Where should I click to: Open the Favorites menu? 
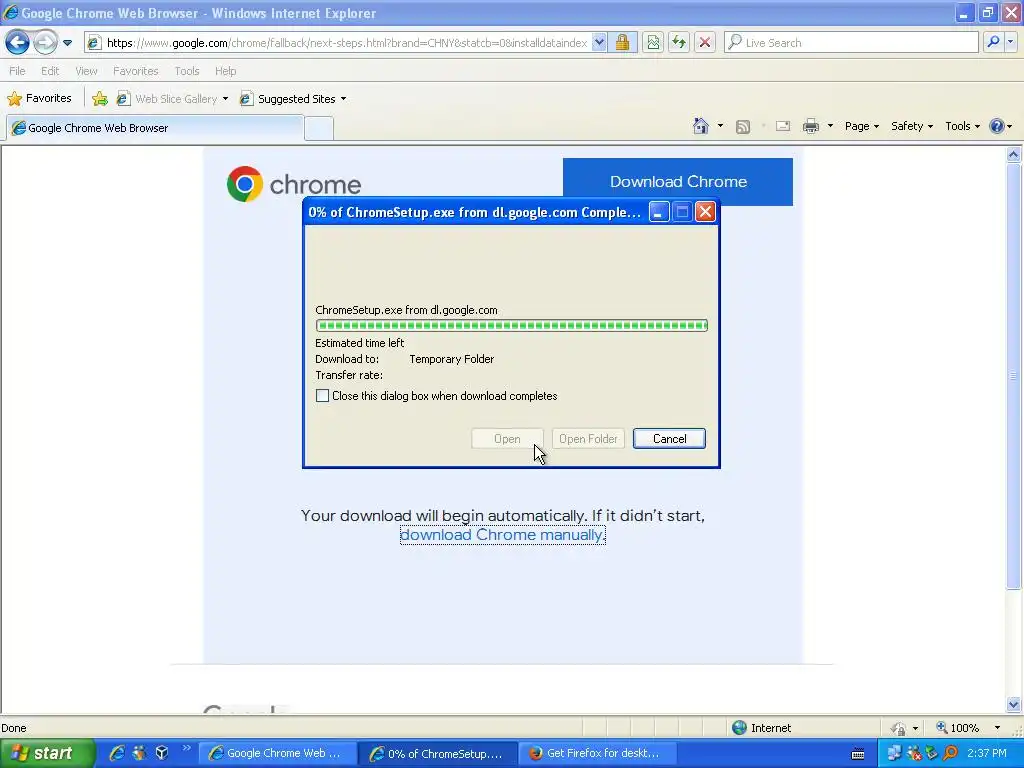pyautogui.click(x=135, y=71)
